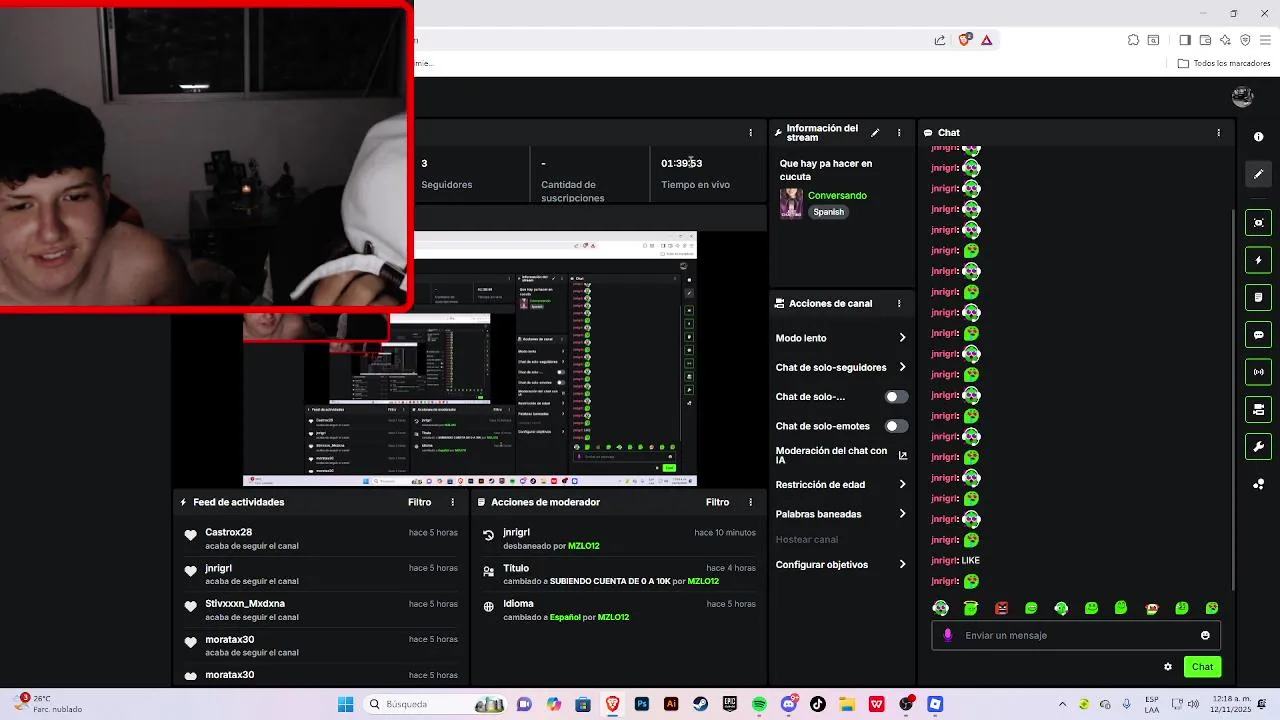Open the stats panel three-dot menu
The height and width of the screenshot is (720, 1280).
point(750,132)
